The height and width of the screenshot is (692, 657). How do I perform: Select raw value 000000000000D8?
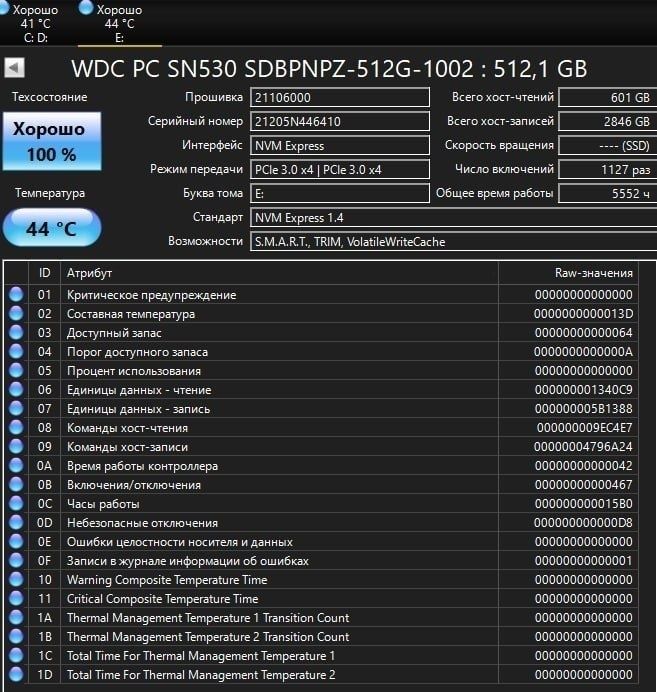(583, 523)
